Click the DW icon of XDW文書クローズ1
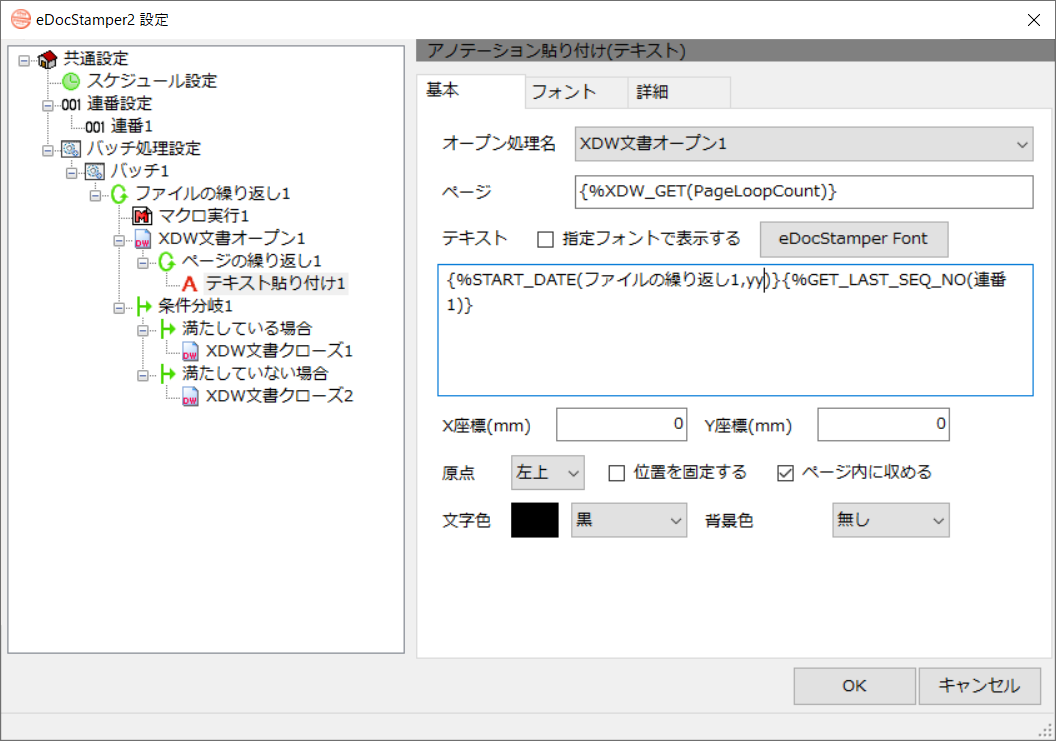 tap(191, 352)
